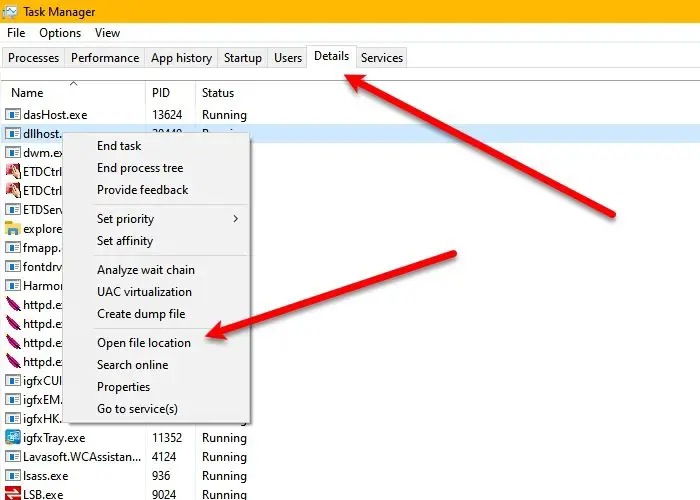Click PID value 13624
This screenshot has width=700, height=500.
[x=167, y=115]
